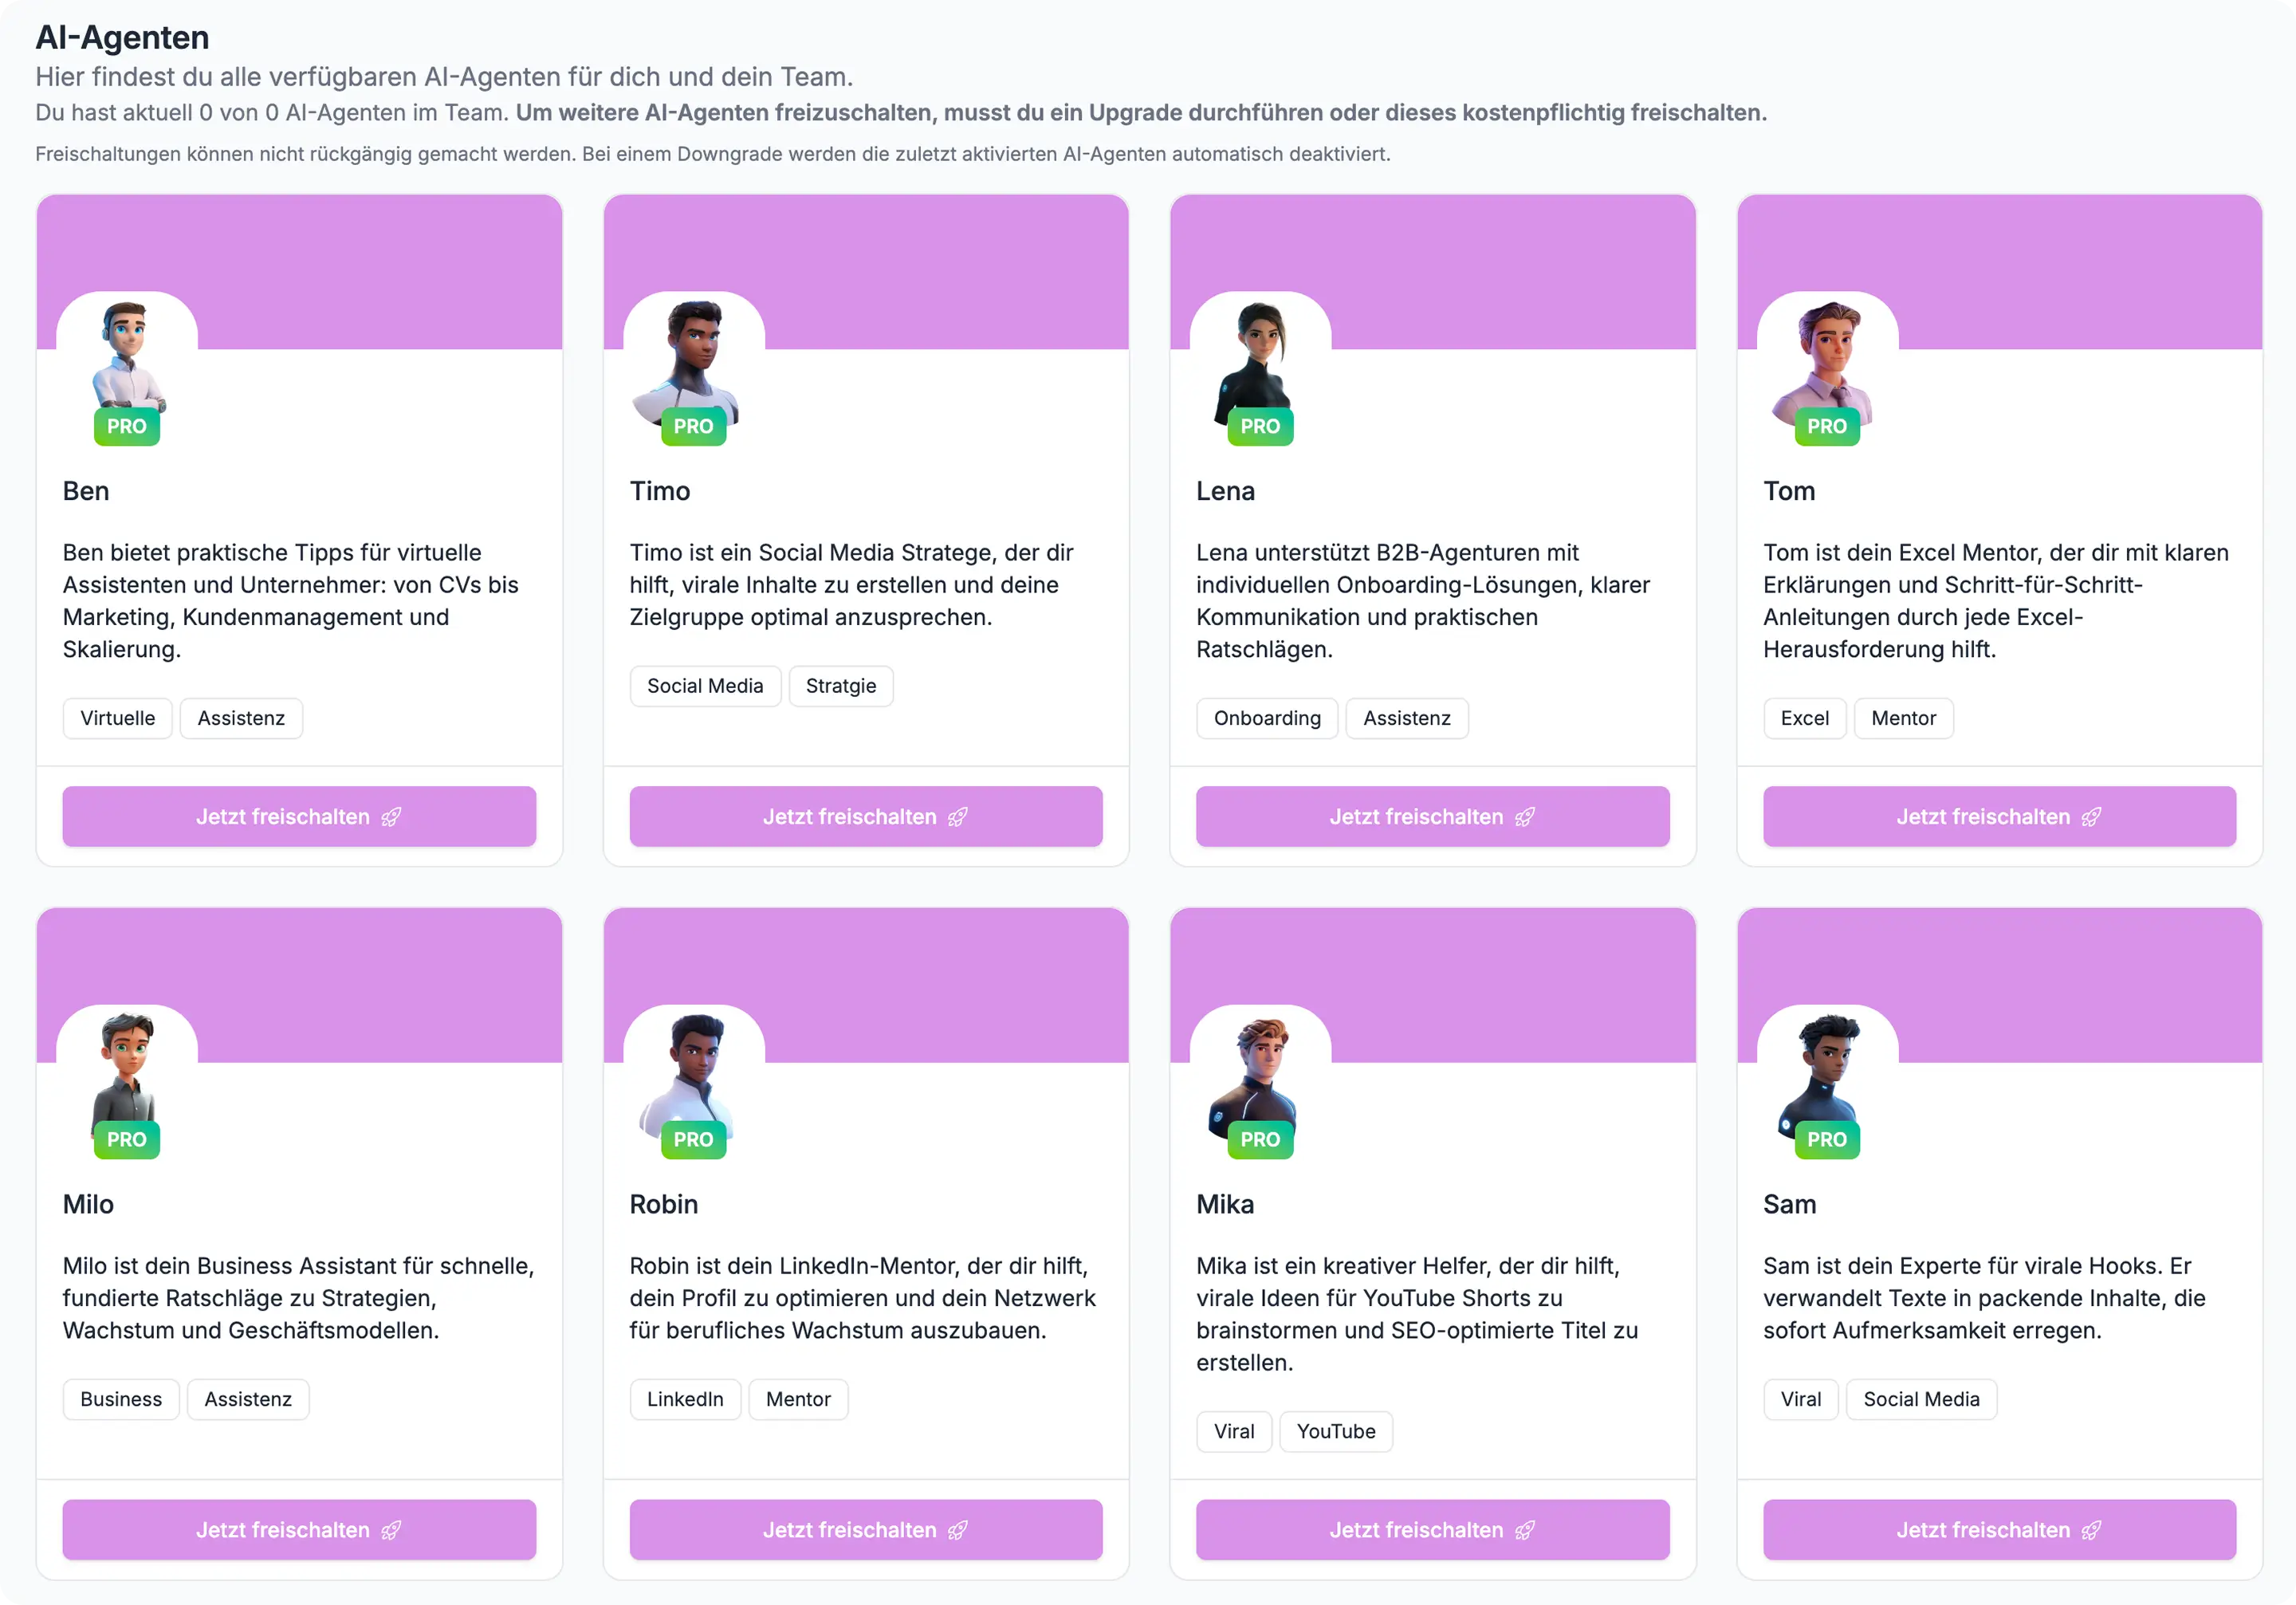The height and width of the screenshot is (1605, 2296).
Task: Click the rocket icon on Sam's unlock button
Action: tap(2092, 1530)
